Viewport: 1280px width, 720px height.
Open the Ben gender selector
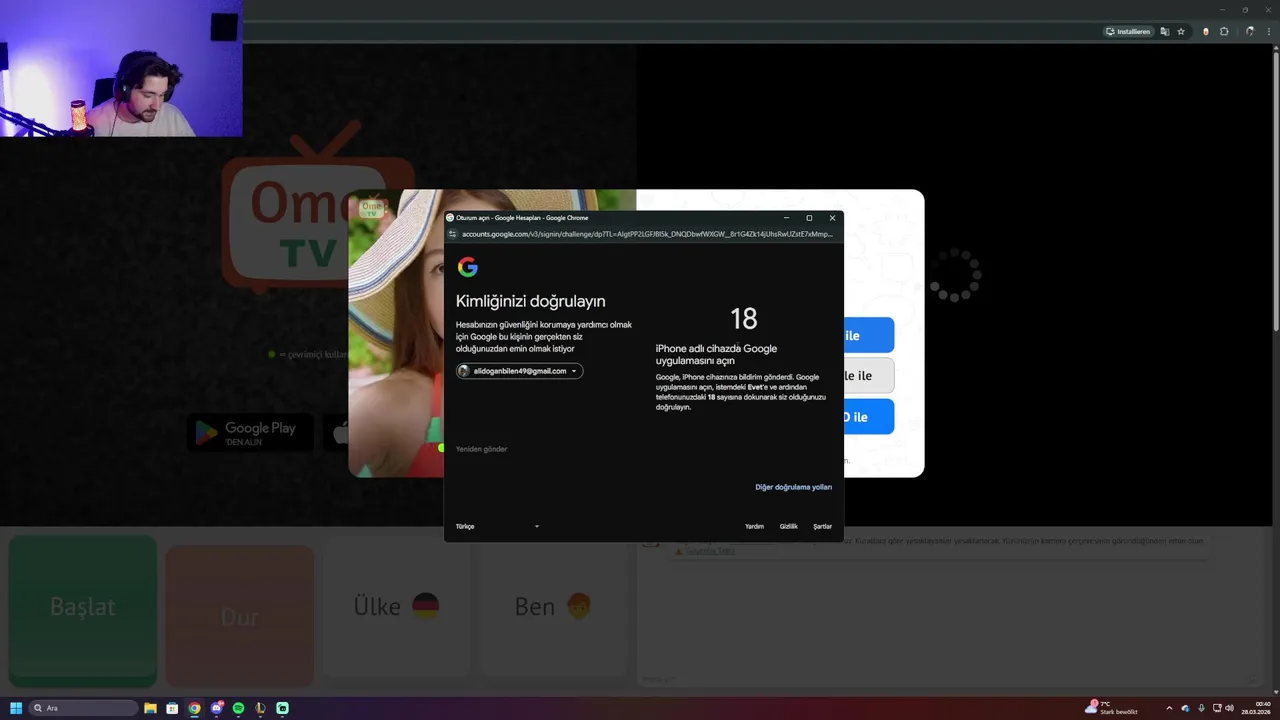[554, 607]
